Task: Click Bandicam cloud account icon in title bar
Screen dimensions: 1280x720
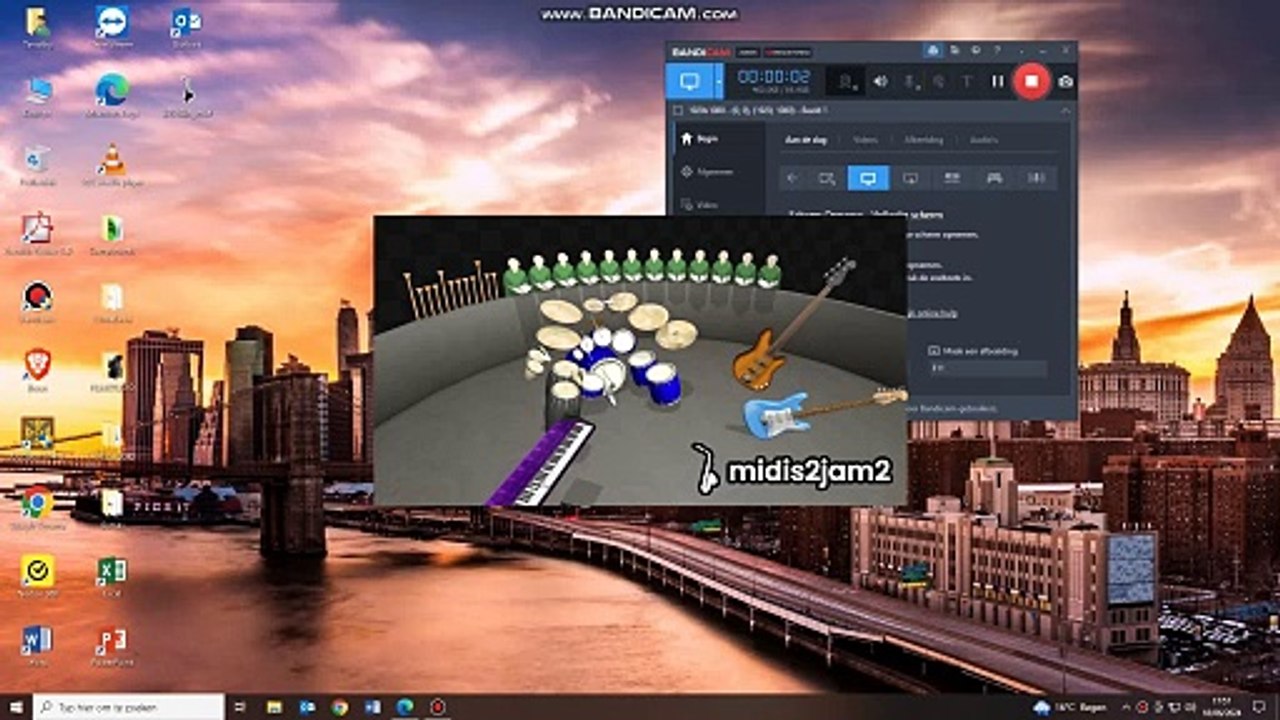Action: point(933,50)
